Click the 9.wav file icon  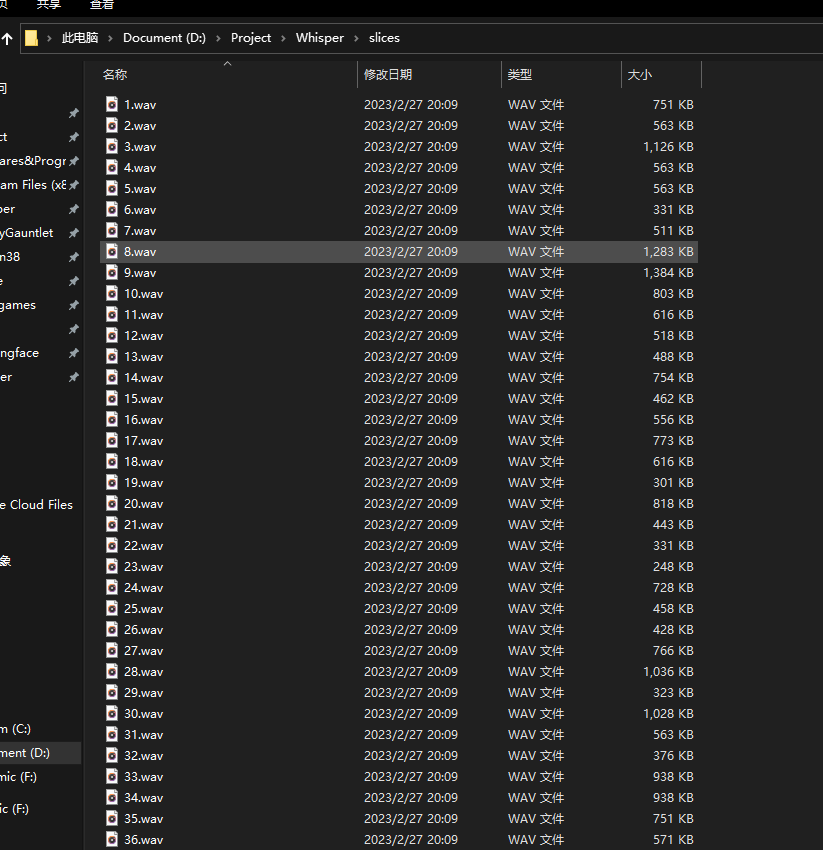(112, 273)
